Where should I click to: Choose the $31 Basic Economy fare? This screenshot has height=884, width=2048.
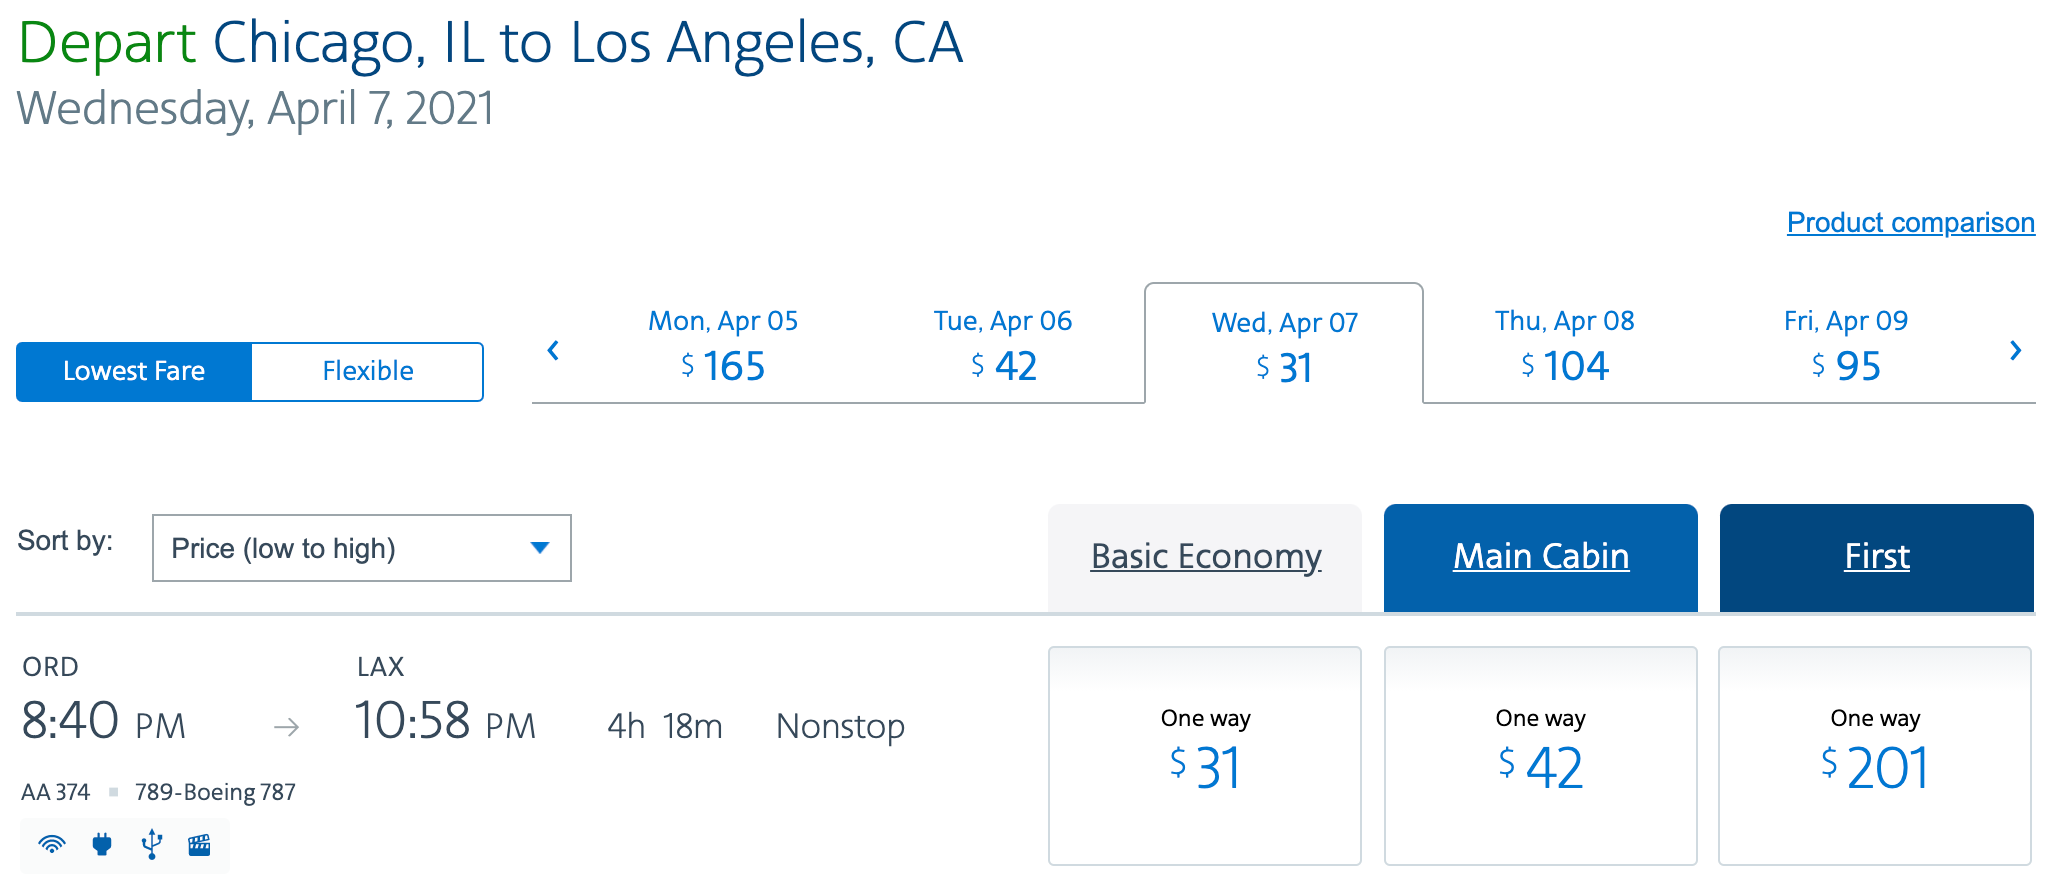(1205, 756)
